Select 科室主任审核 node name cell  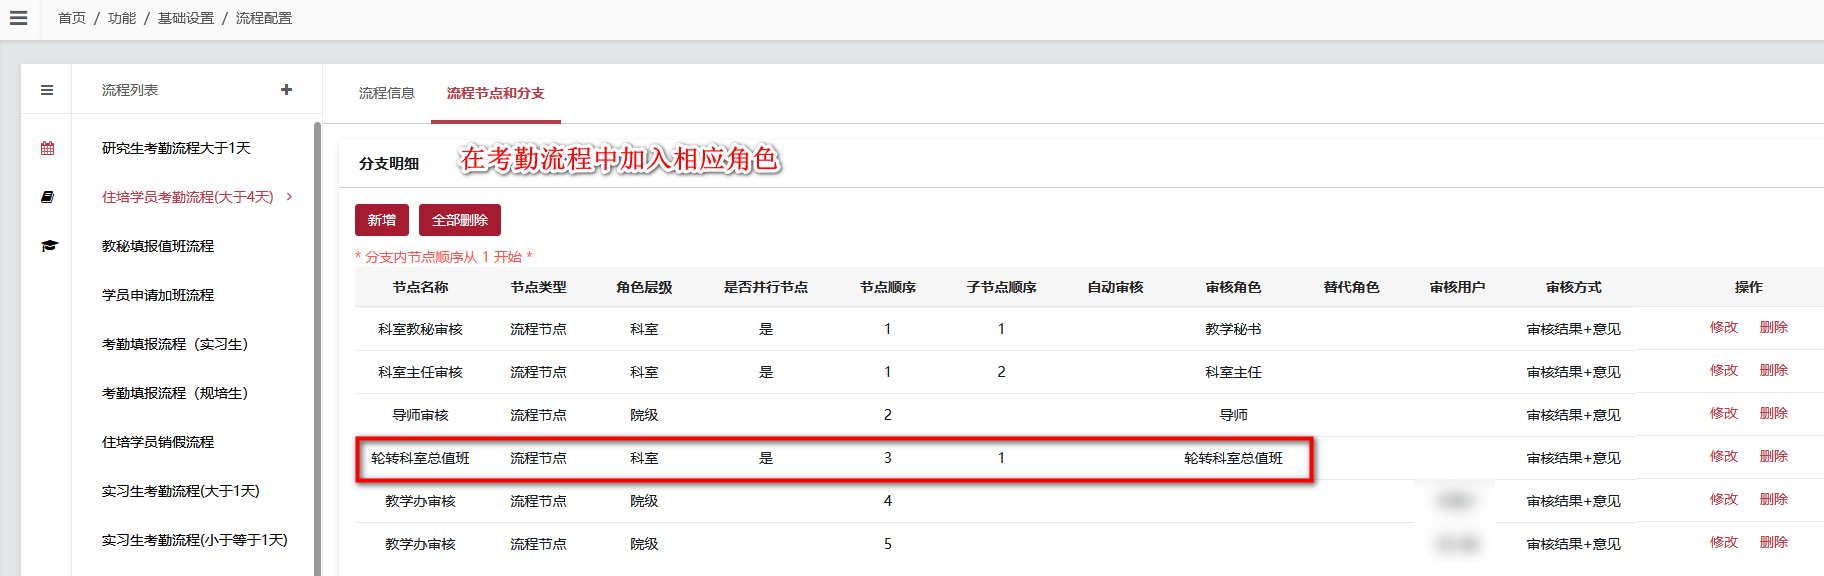pos(420,372)
